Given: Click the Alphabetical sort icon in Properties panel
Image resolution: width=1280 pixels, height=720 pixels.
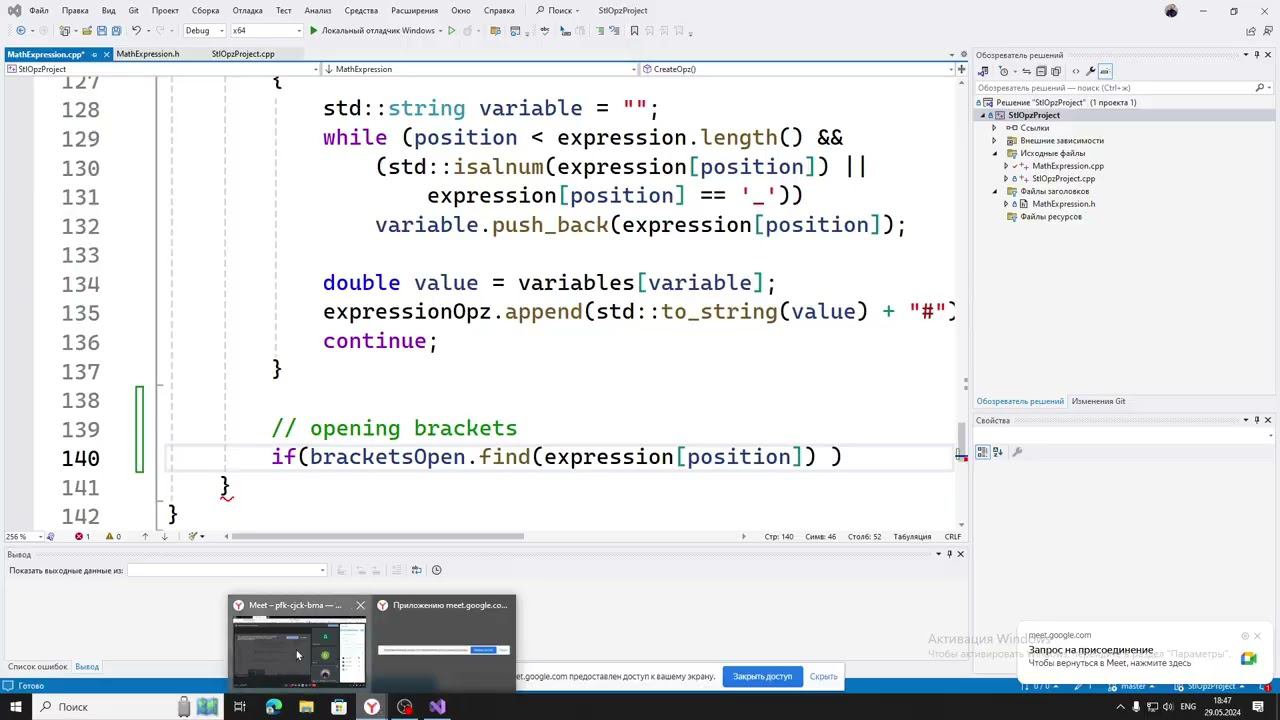Looking at the screenshot, I should coord(997,452).
